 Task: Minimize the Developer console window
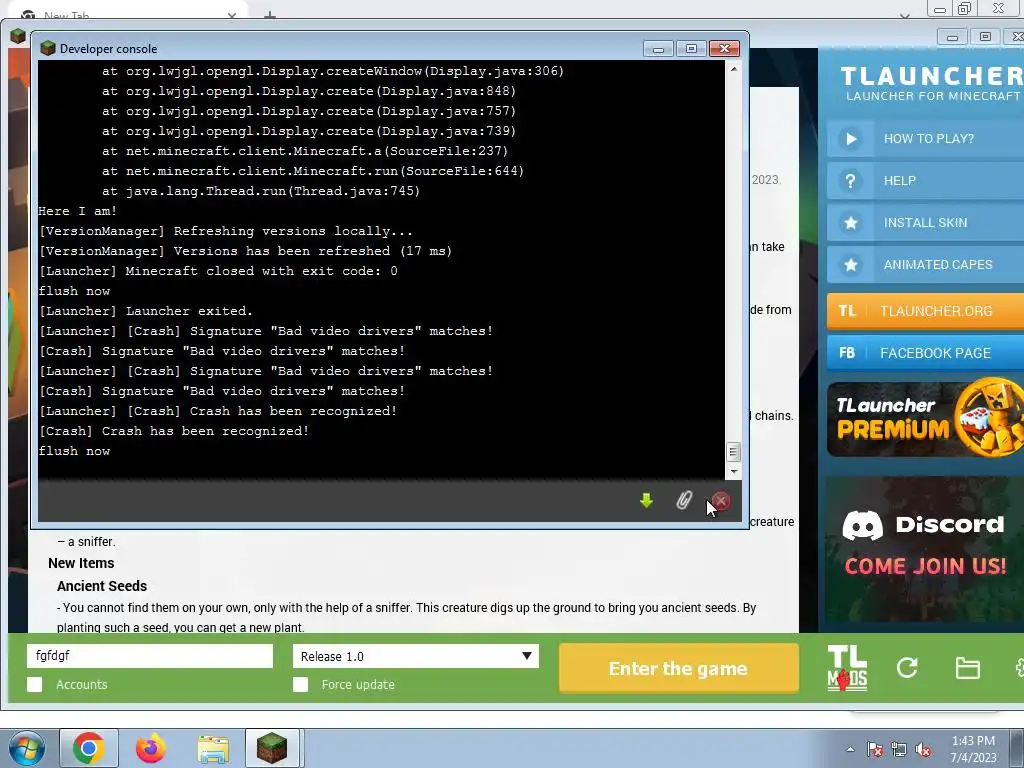tap(658, 49)
